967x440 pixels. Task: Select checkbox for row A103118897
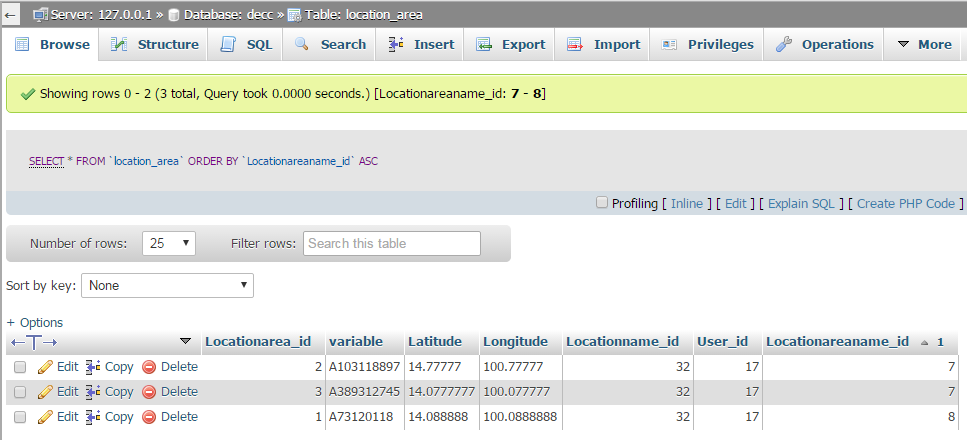[20, 367]
